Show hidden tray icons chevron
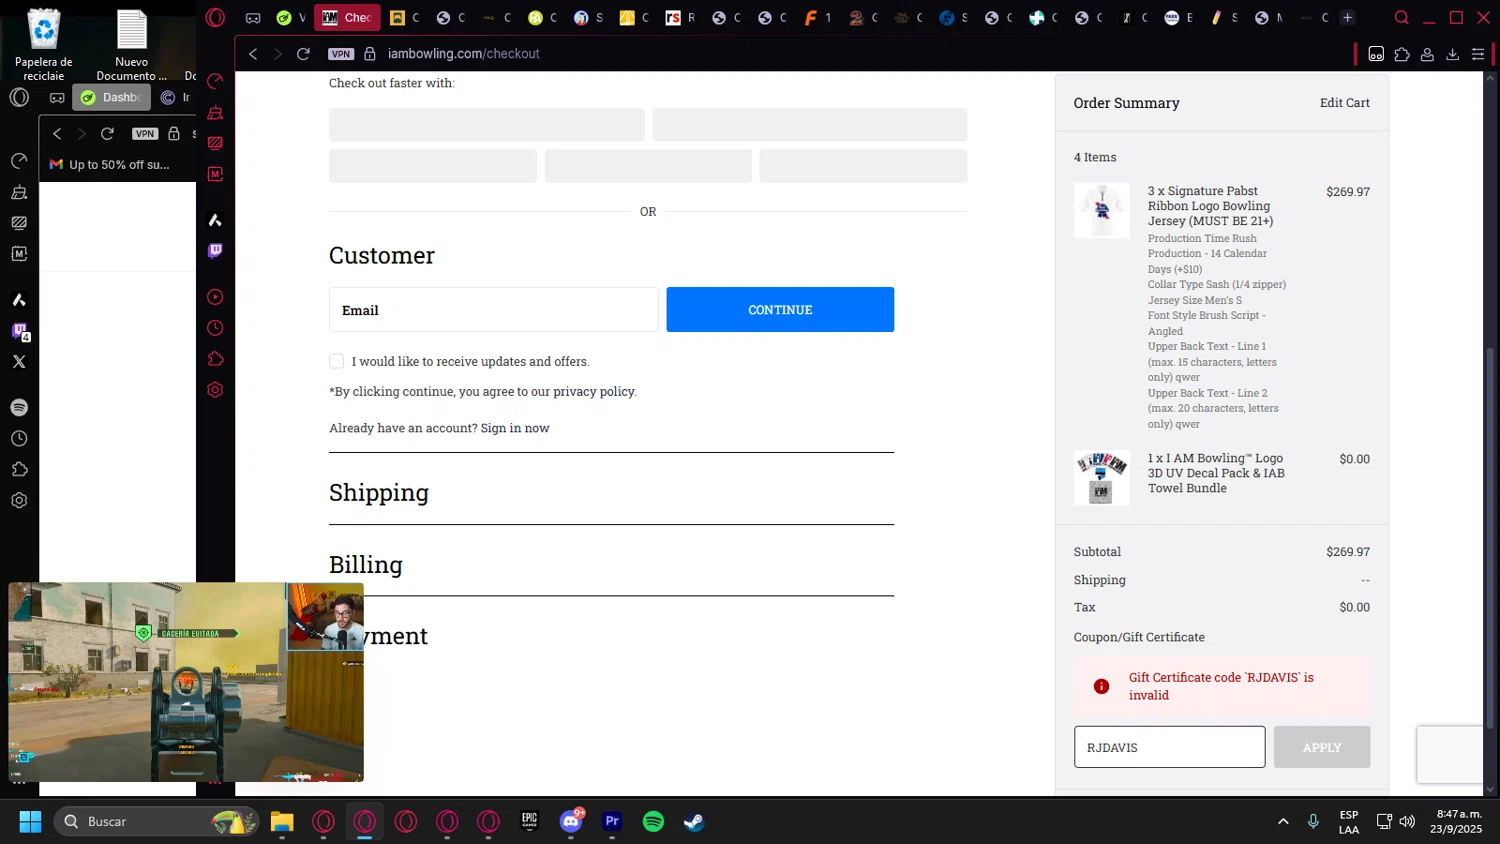The width and height of the screenshot is (1500, 844). click(1283, 822)
